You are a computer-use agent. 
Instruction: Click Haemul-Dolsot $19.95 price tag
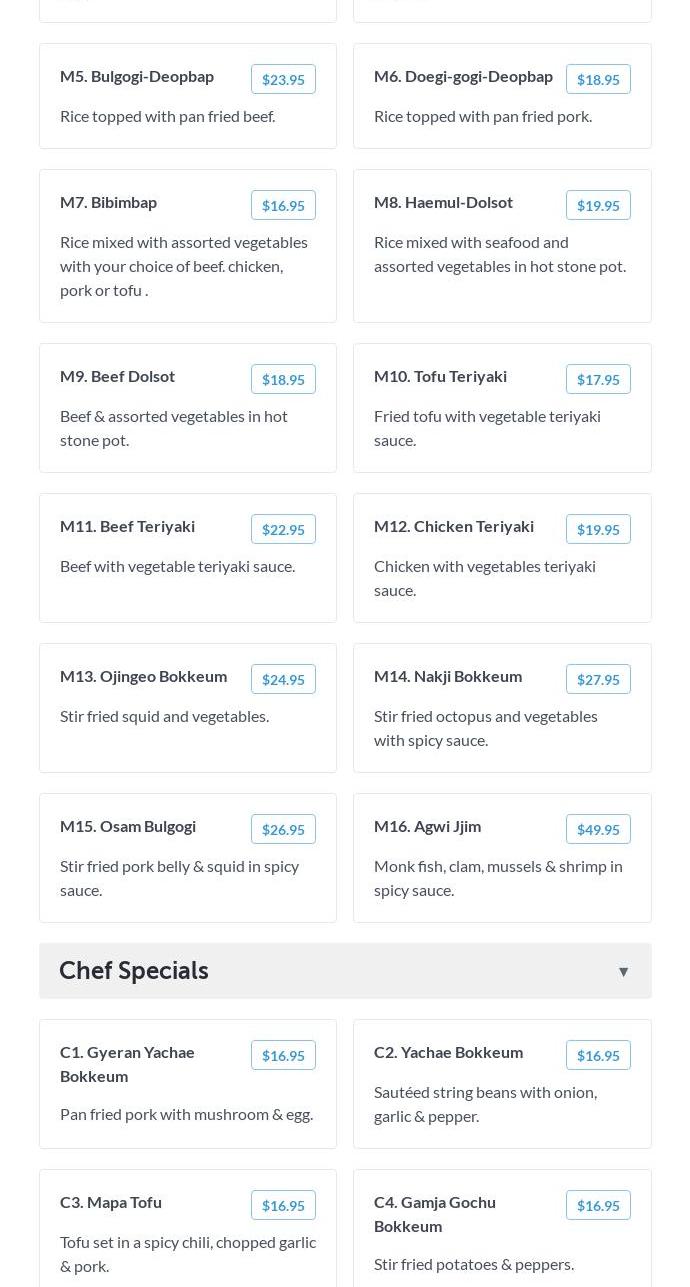pos(597,206)
